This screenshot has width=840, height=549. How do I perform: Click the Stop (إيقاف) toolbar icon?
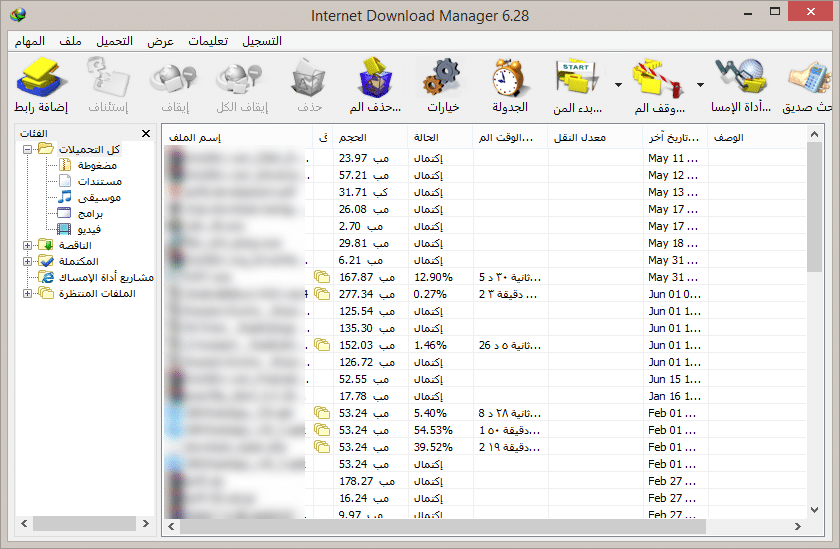(174, 78)
